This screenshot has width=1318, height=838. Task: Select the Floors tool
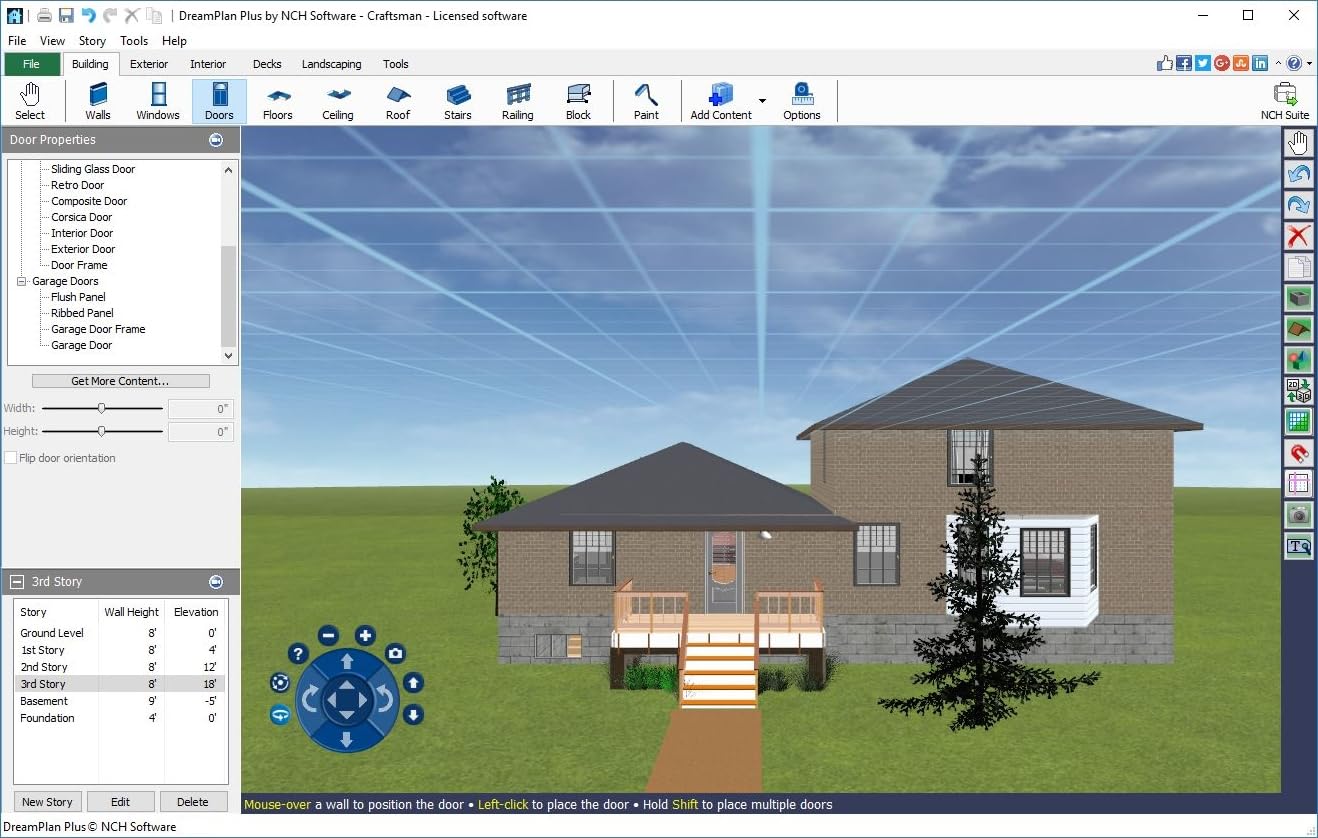(x=278, y=101)
